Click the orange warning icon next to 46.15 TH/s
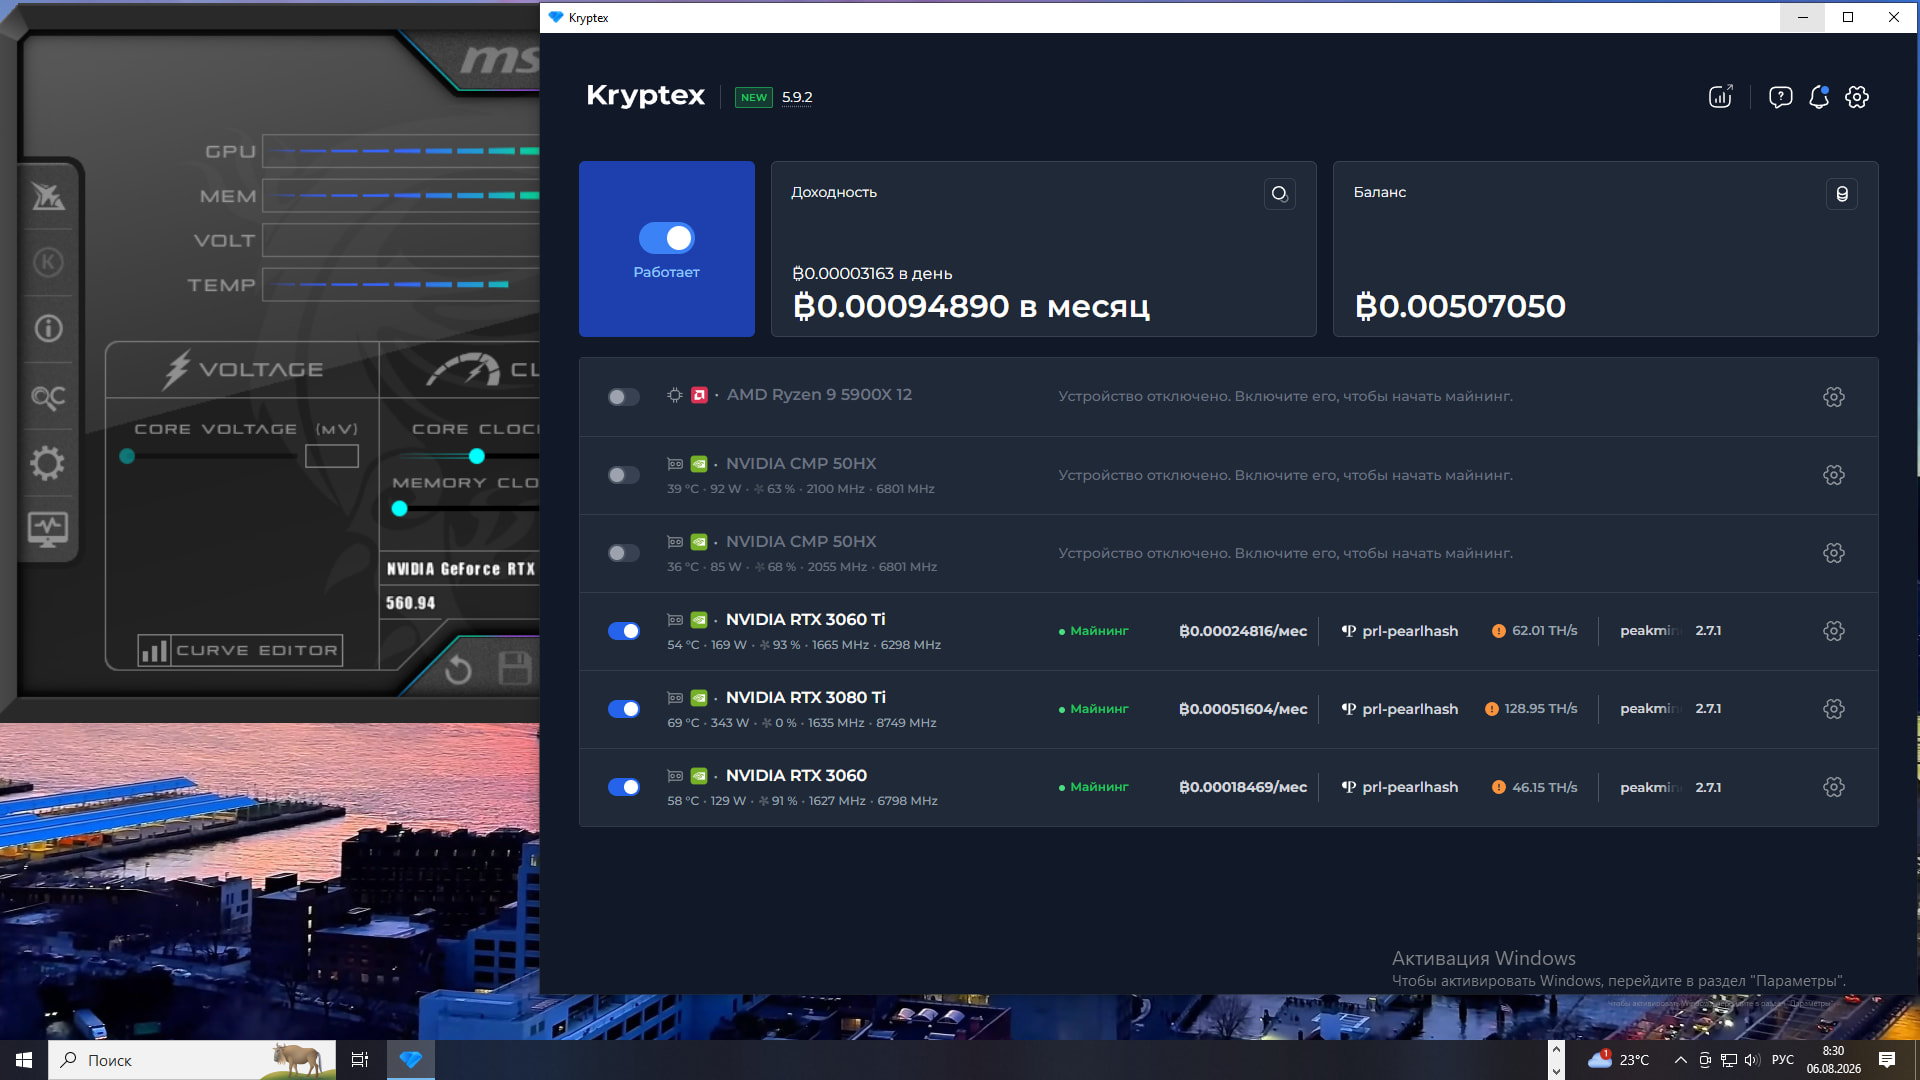1920x1080 pixels. pos(1498,787)
